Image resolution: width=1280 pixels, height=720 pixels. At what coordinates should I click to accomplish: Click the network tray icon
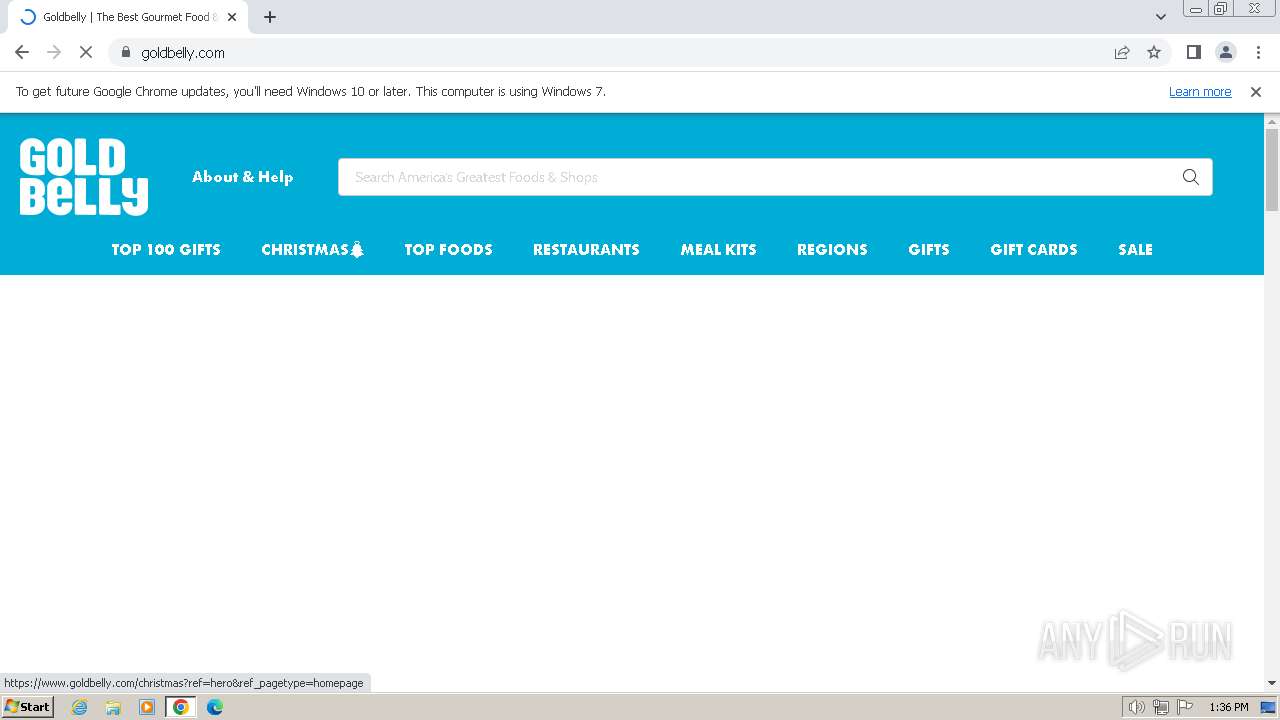[1161, 707]
